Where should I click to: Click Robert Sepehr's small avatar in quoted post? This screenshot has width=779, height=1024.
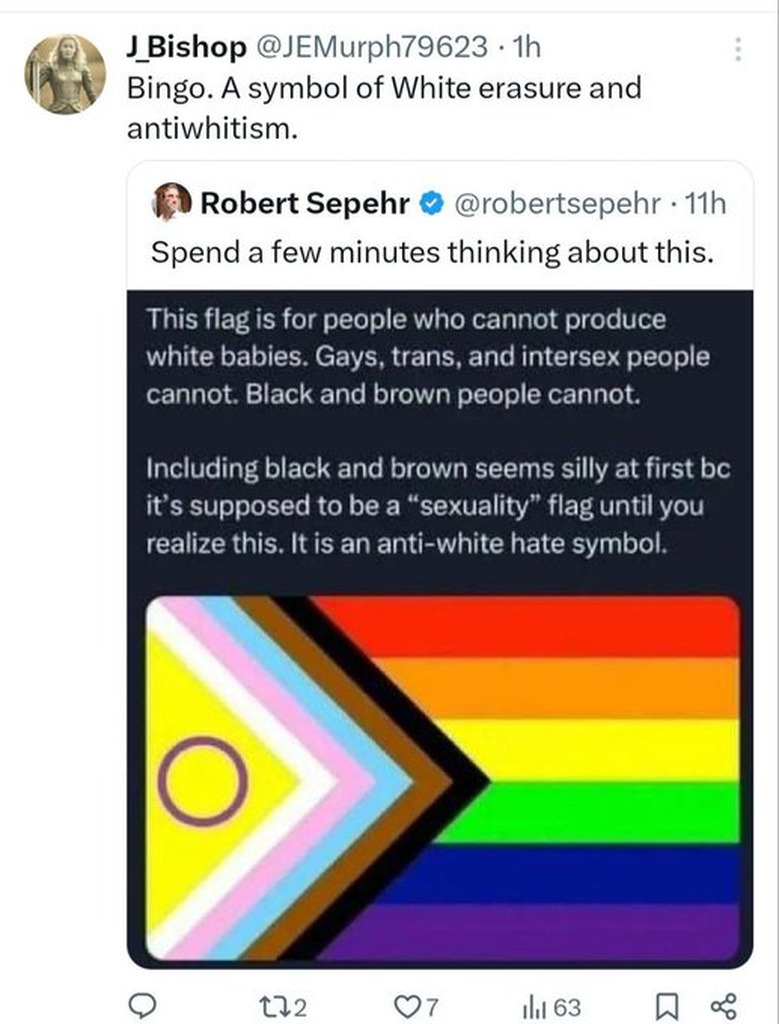[x=170, y=203]
